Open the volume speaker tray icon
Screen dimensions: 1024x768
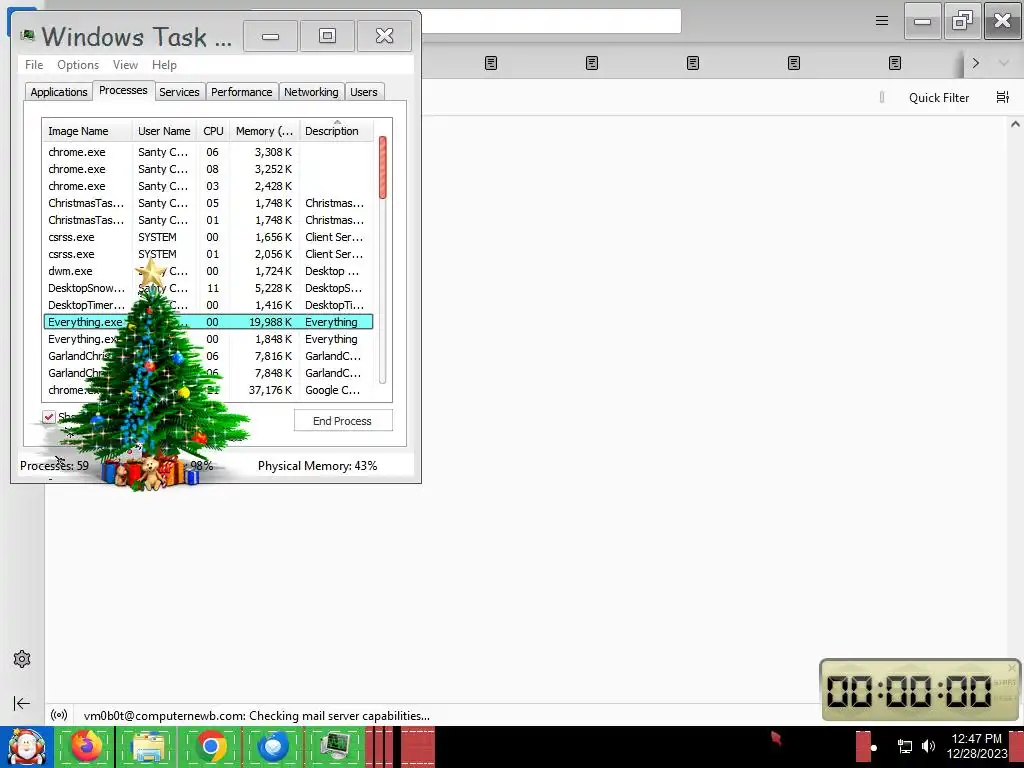click(928, 746)
